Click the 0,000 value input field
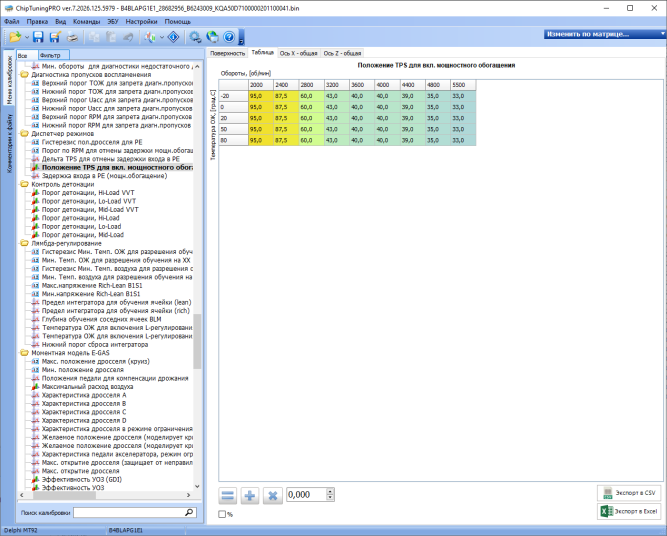 tap(306, 494)
